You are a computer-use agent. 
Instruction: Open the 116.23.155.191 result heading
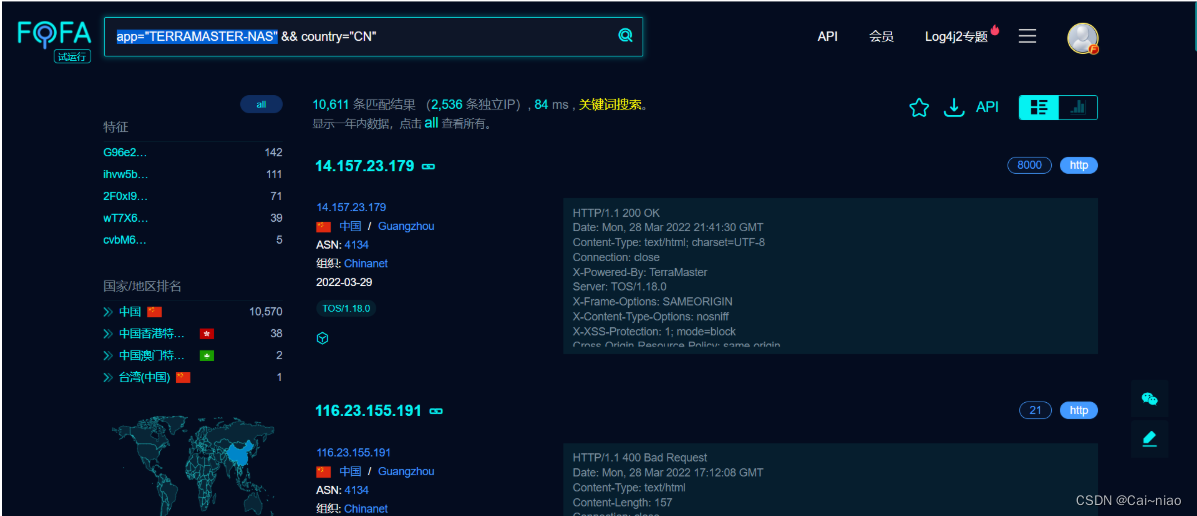click(x=369, y=411)
